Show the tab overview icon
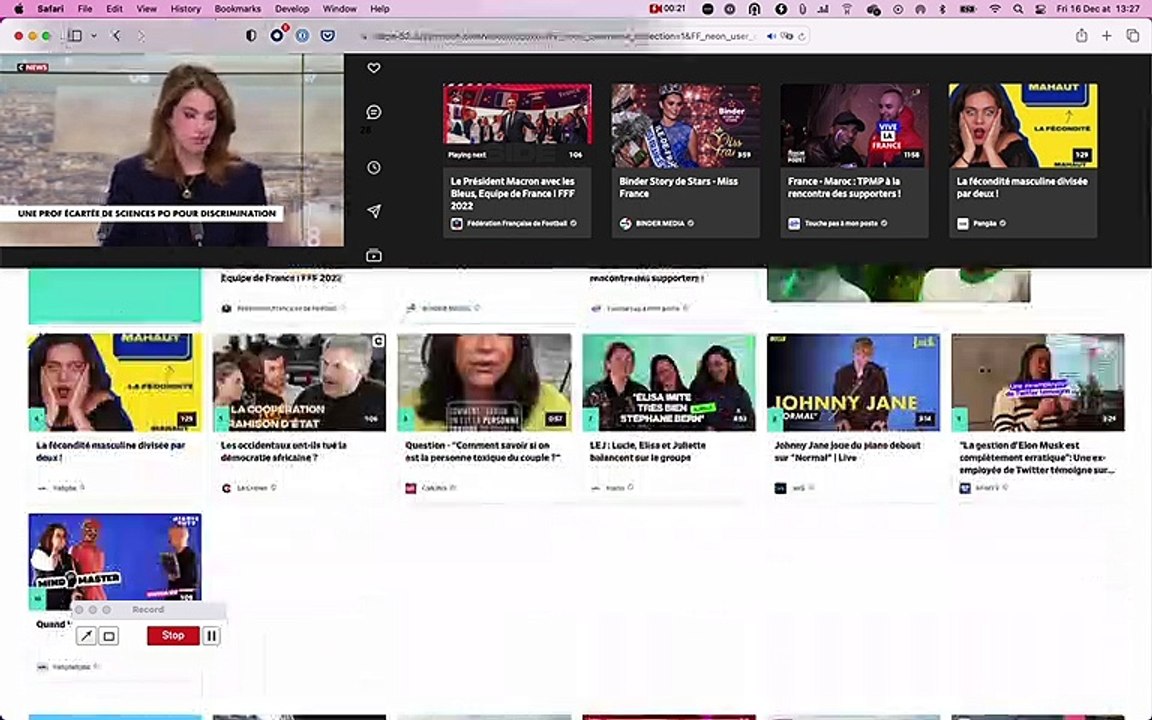This screenshot has height=720, width=1152. click(1132, 35)
